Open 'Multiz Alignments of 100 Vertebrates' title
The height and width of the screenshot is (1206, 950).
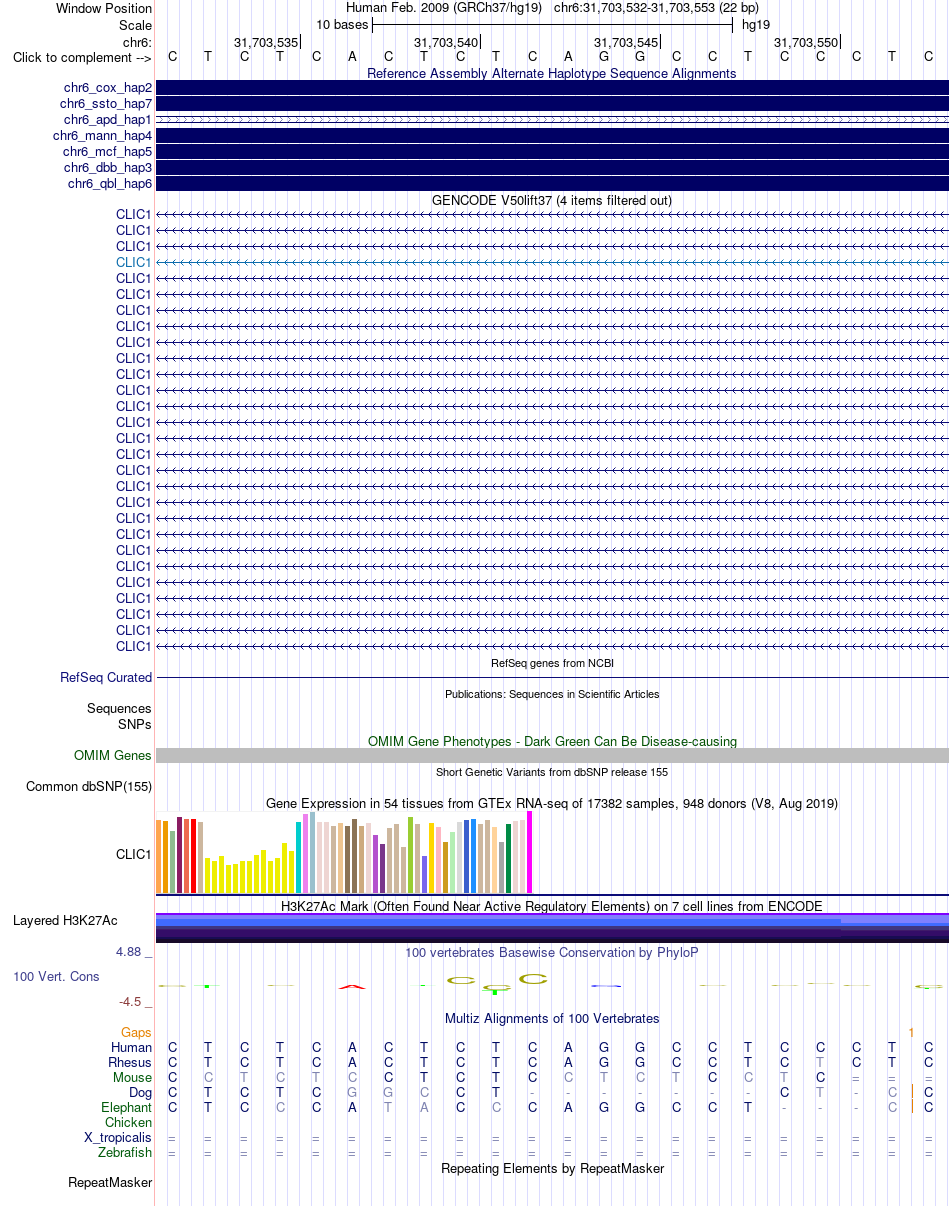click(x=552, y=1019)
